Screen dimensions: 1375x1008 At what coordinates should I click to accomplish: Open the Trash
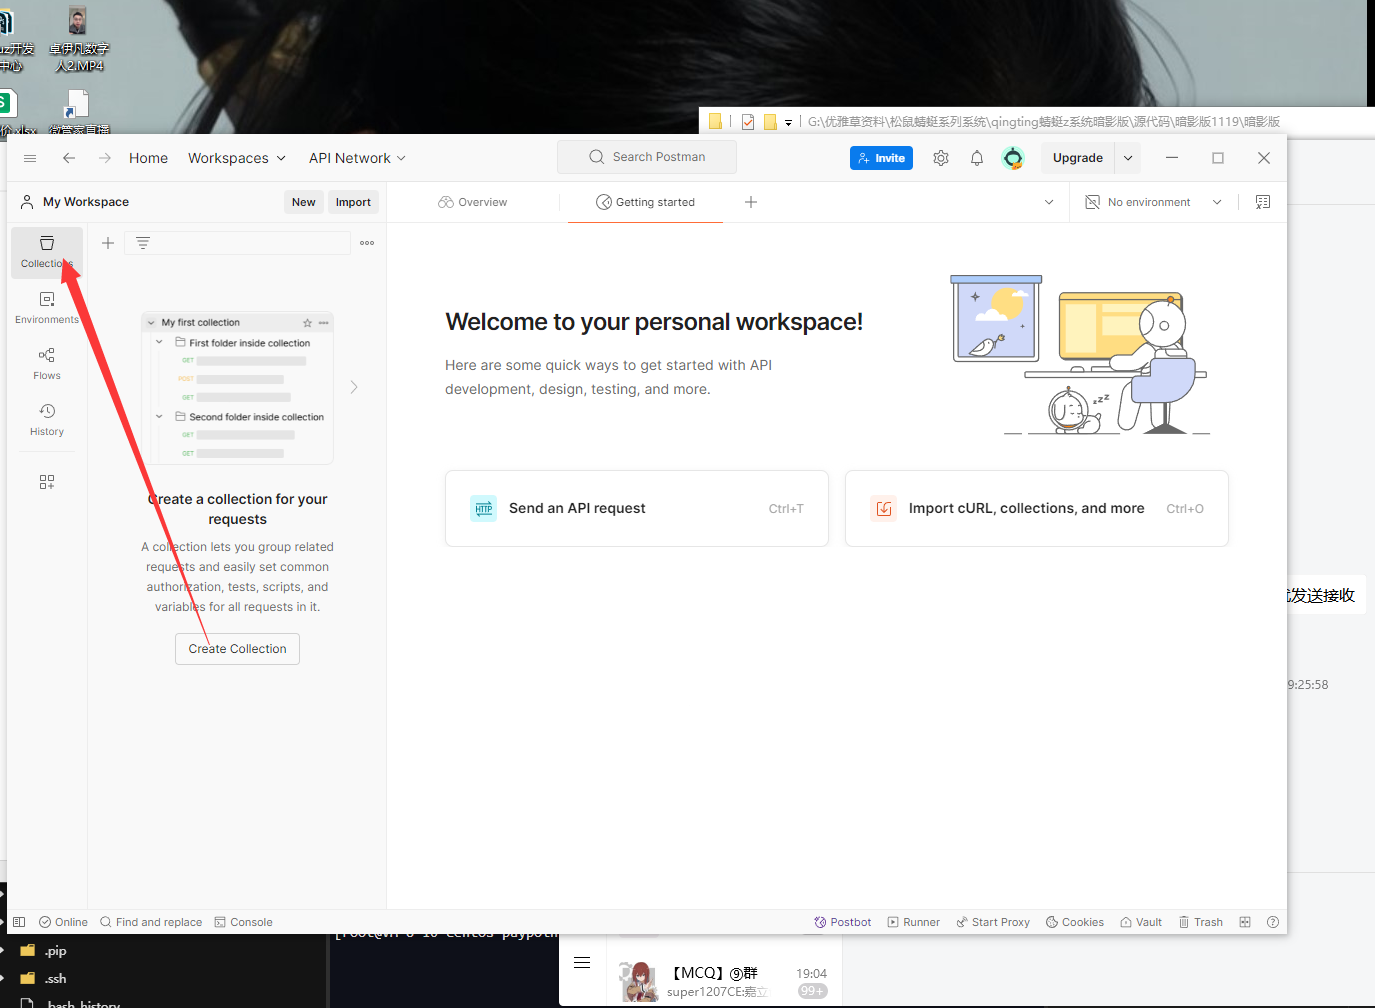tap(1201, 922)
